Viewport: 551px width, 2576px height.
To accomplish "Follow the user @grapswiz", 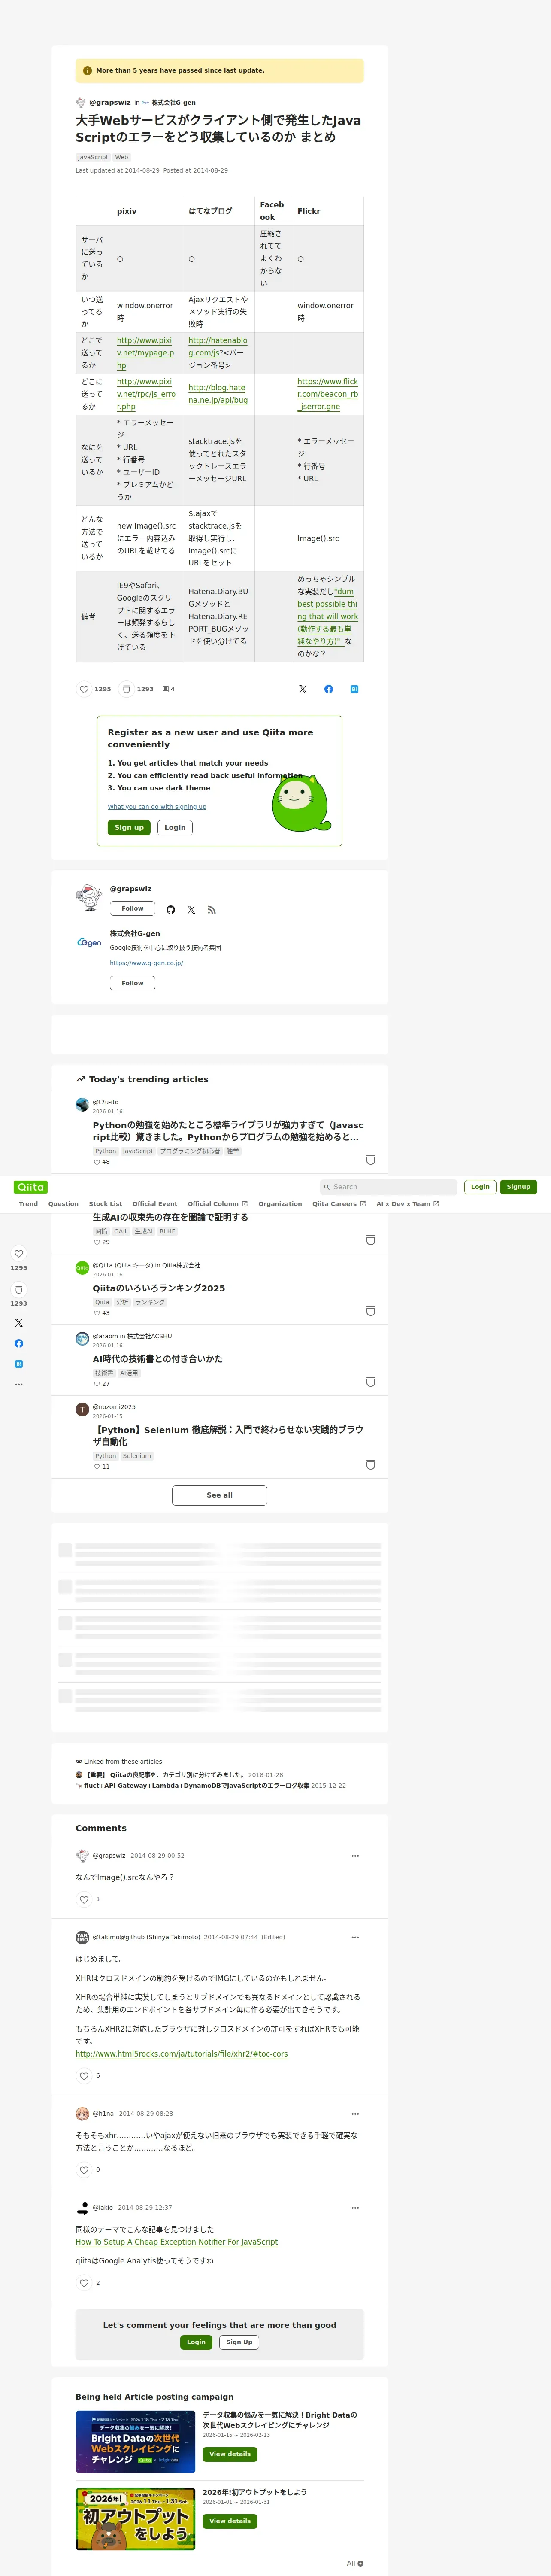I will (132, 909).
